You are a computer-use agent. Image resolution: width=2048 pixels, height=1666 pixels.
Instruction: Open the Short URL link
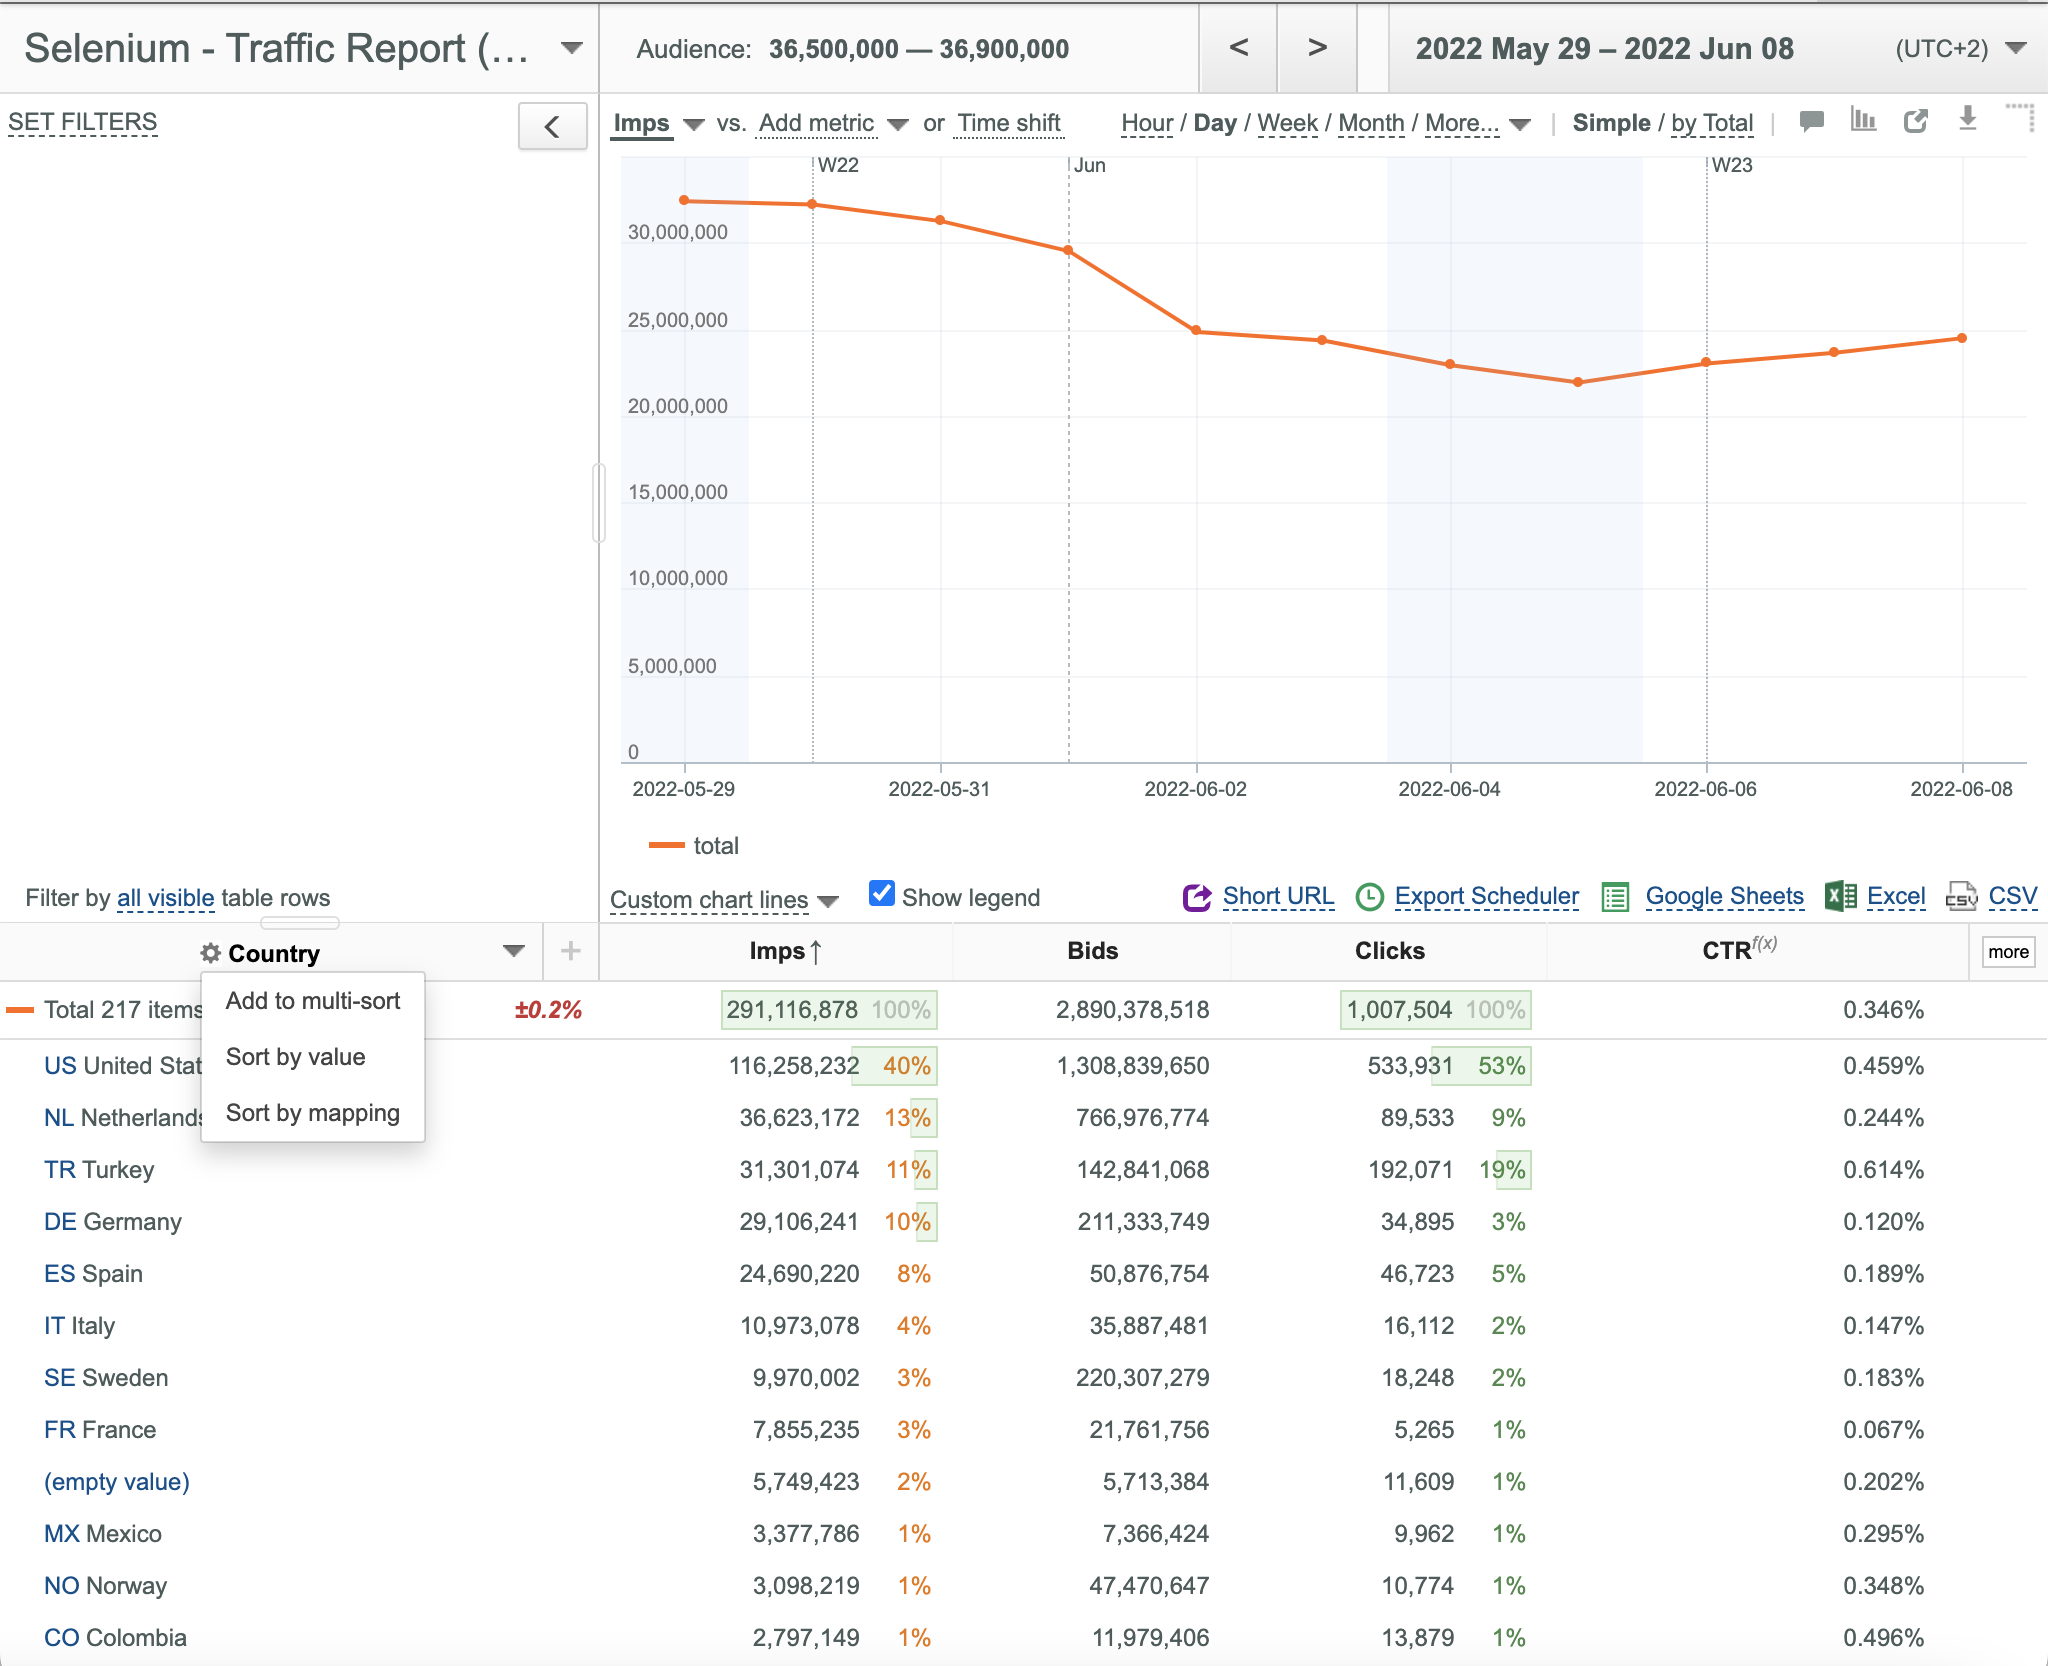[x=1278, y=896]
